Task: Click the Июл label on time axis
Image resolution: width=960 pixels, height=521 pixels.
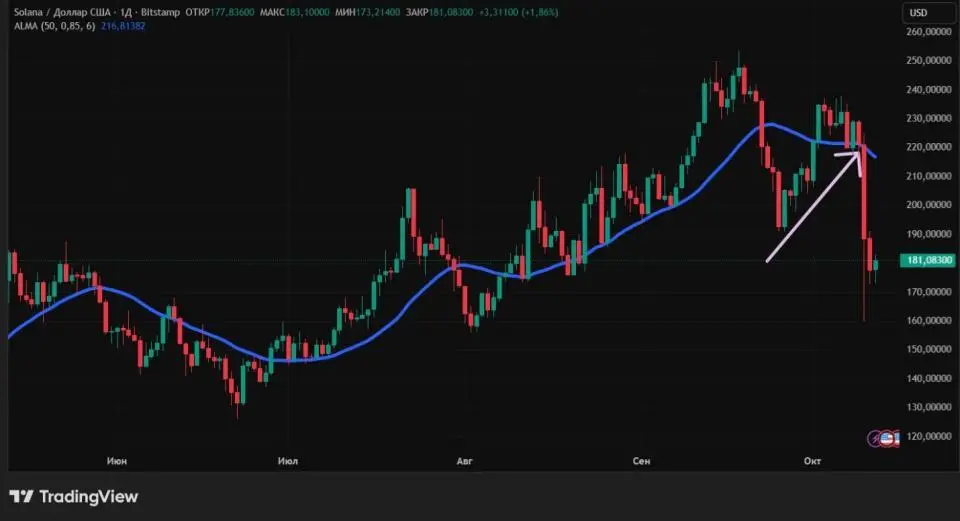Action: click(287, 461)
